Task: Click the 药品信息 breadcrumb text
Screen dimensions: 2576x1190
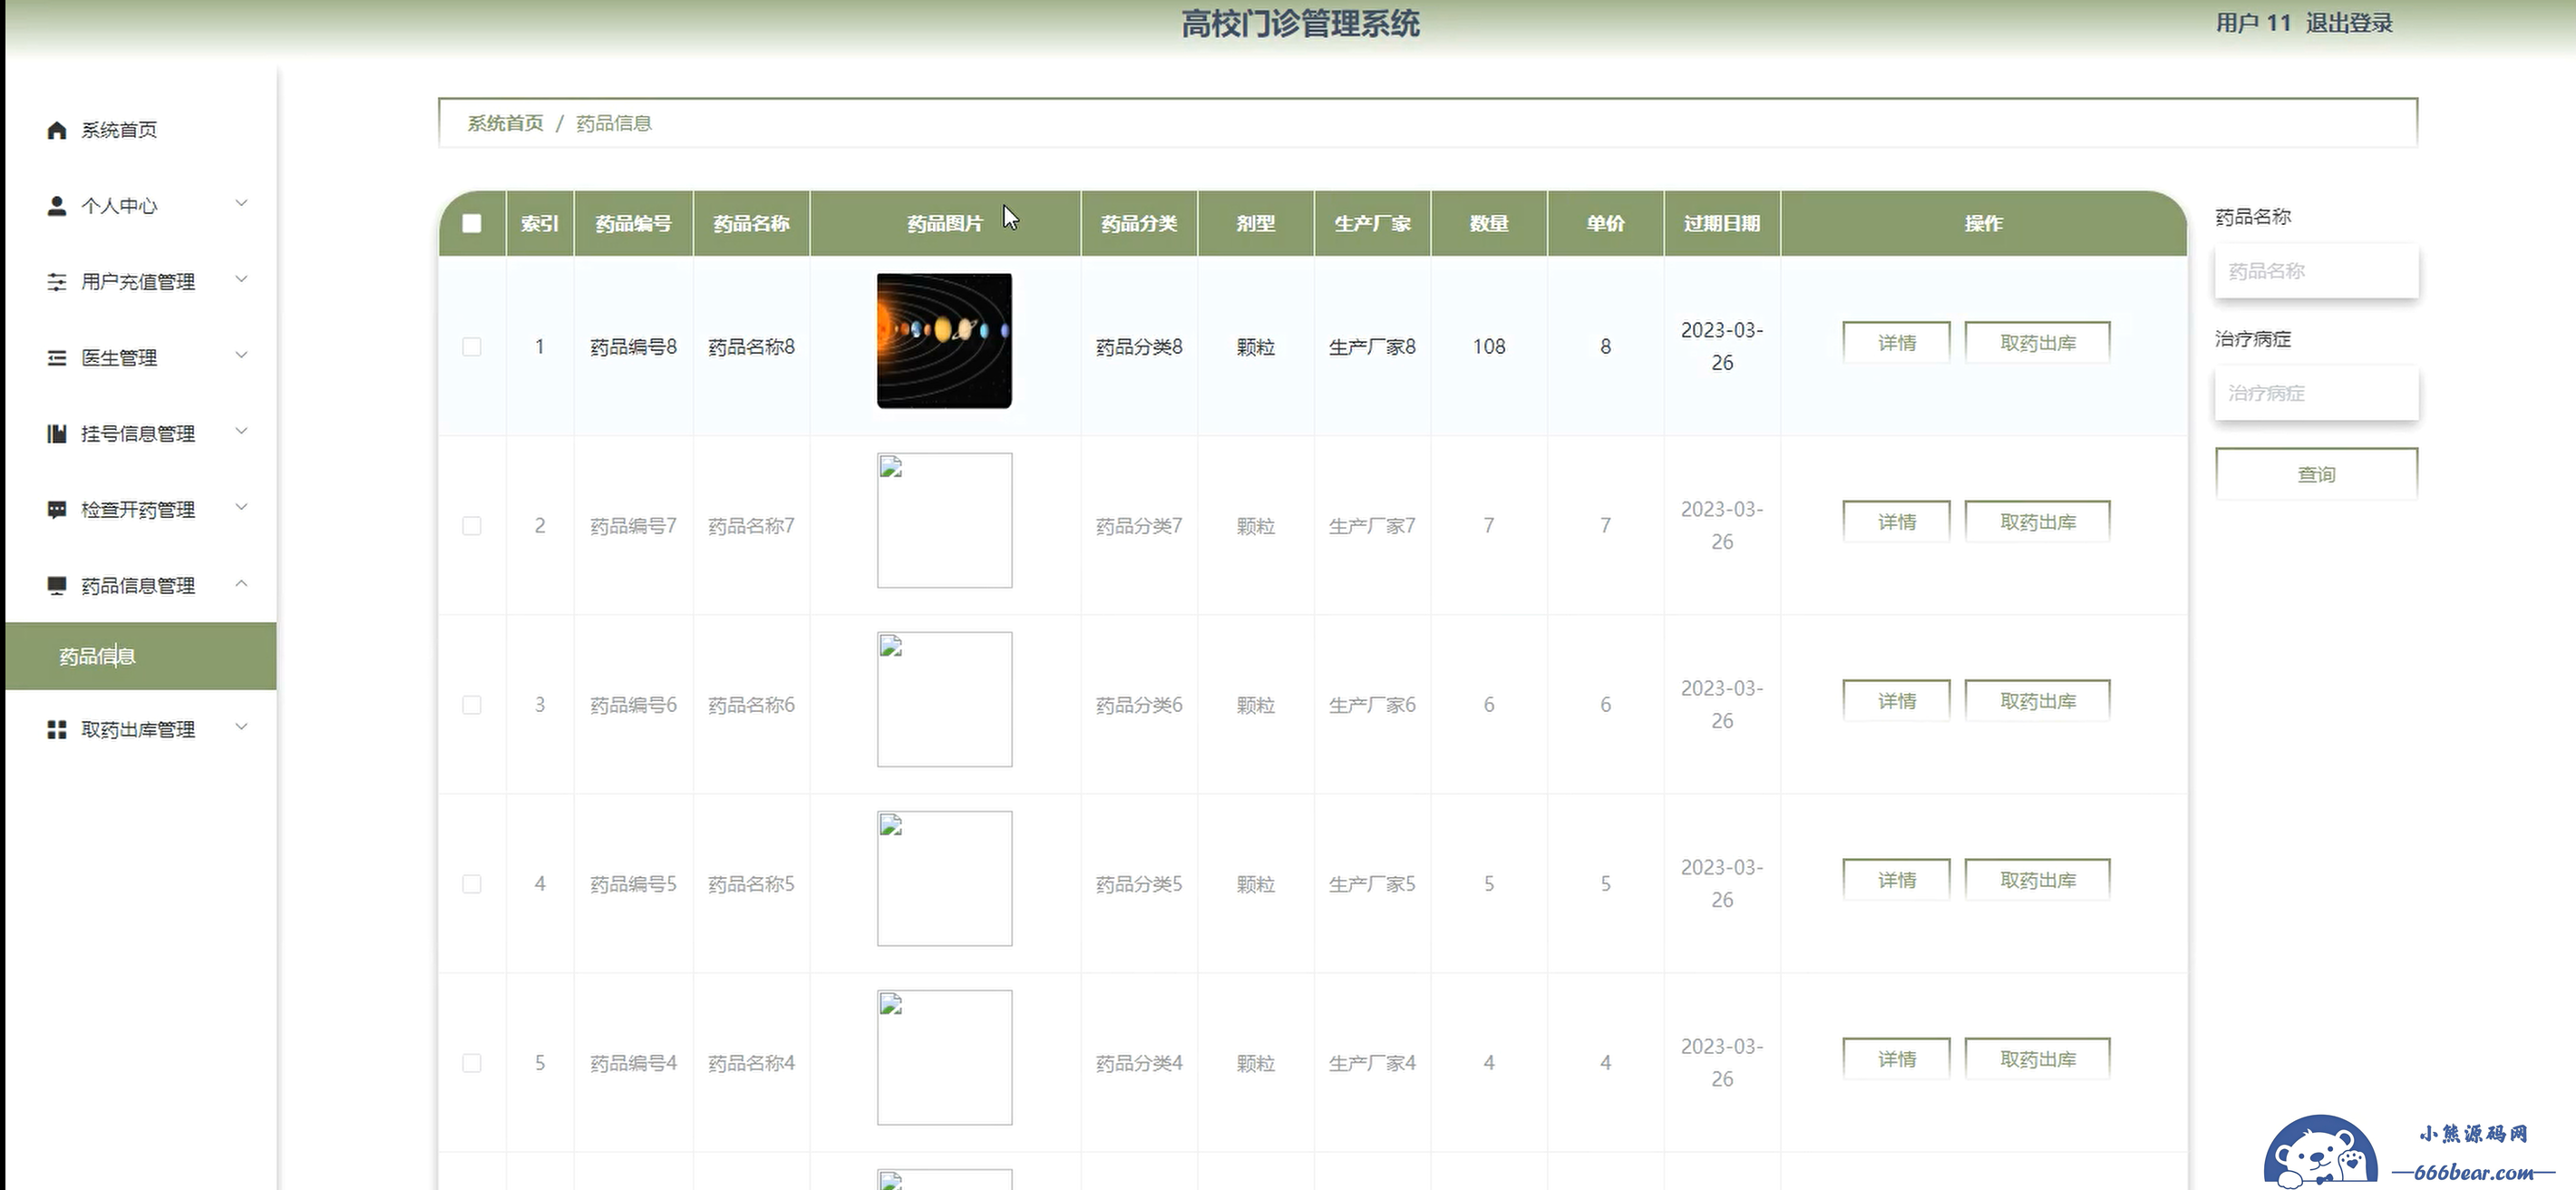Action: 614,123
